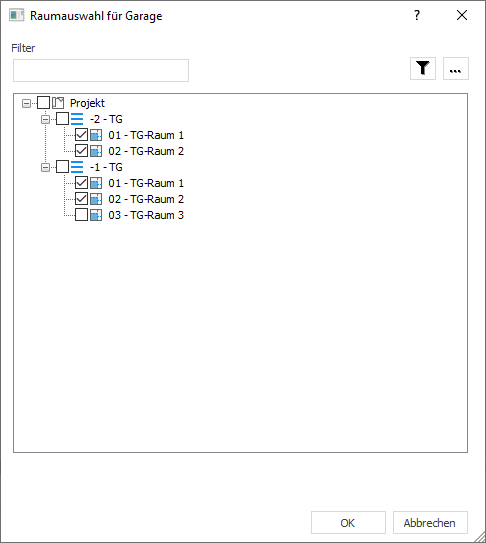486x543 pixels.
Task: Tick the -1 - TG level checkbox
Action: point(62,167)
